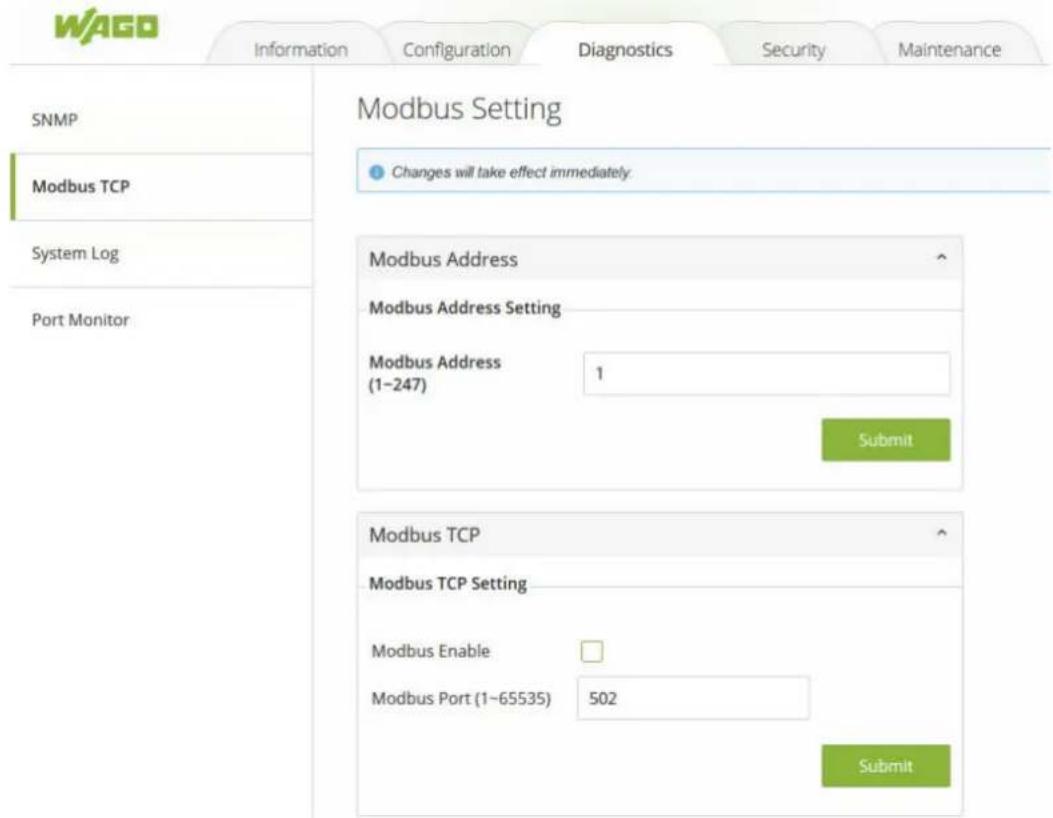1053x818 pixels.
Task: Click the 'Modbus TCP Setting' label
Action: click(x=448, y=584)
